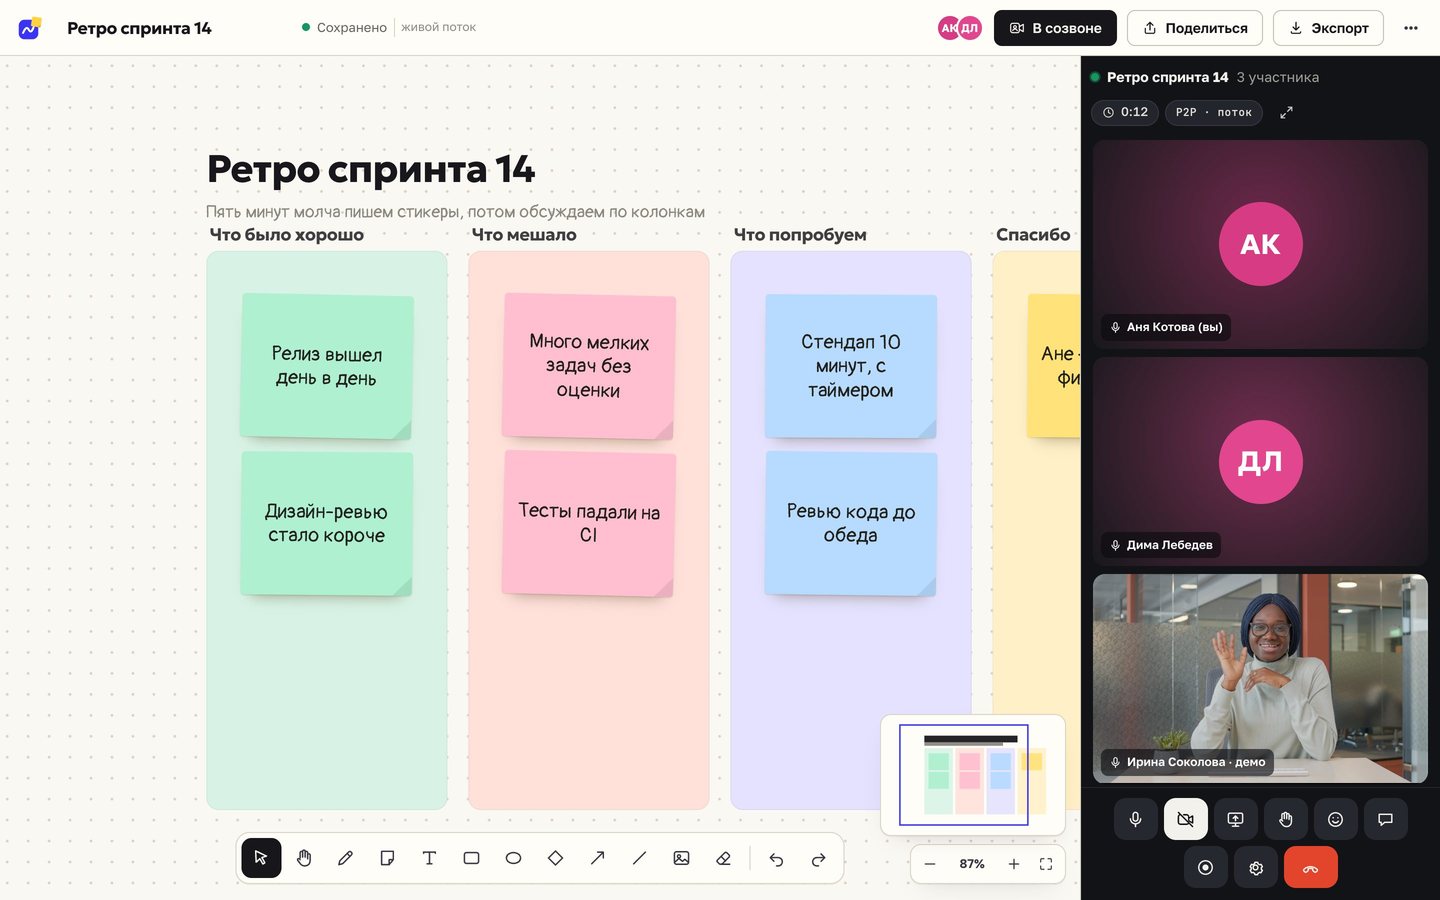Image resolution: width=1440 pixels, height=900 pixels.
Task: Raise your hand in the call
Action: 1286,819
